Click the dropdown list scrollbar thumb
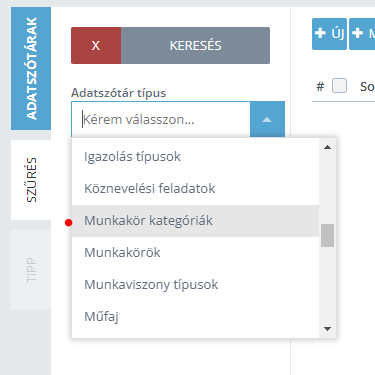 [x=327, y=235]
